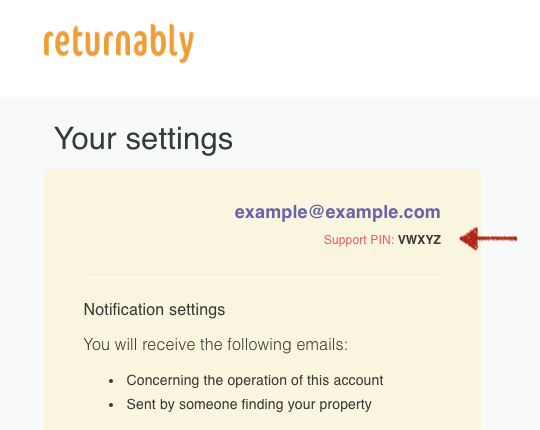This screenshot has width=540, height=430.
Task: Click the letter 'r' starting the returnably logo
Action: (x=49, y=43)
